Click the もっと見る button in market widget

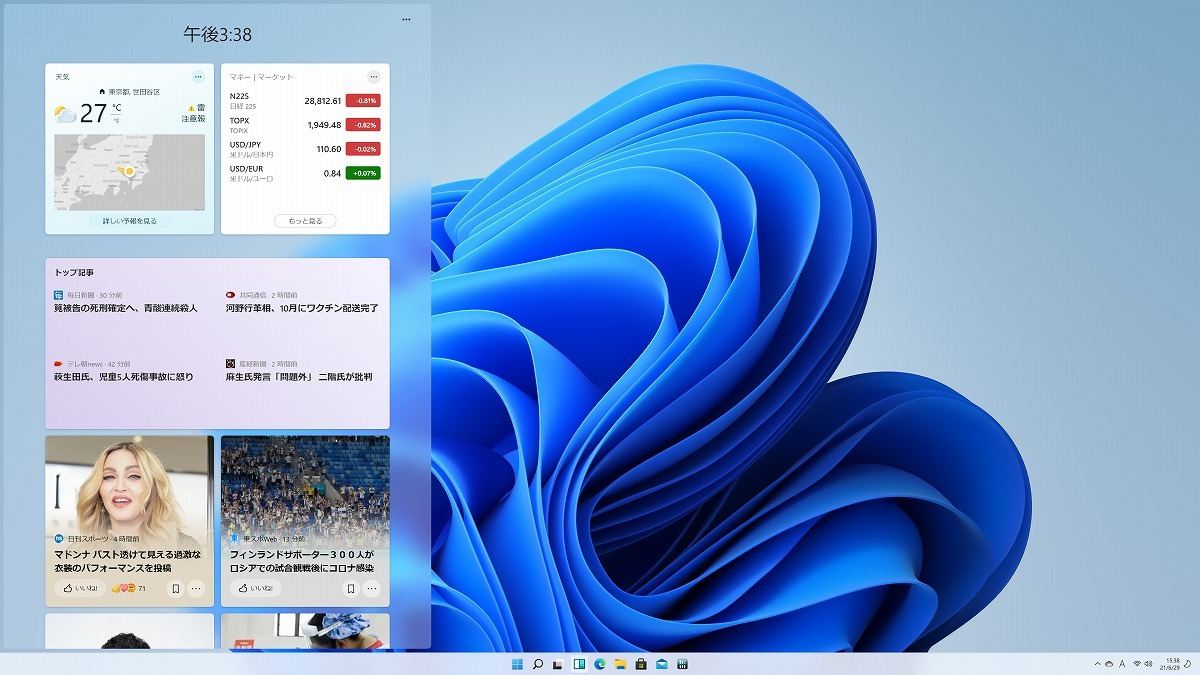(305, 220)
